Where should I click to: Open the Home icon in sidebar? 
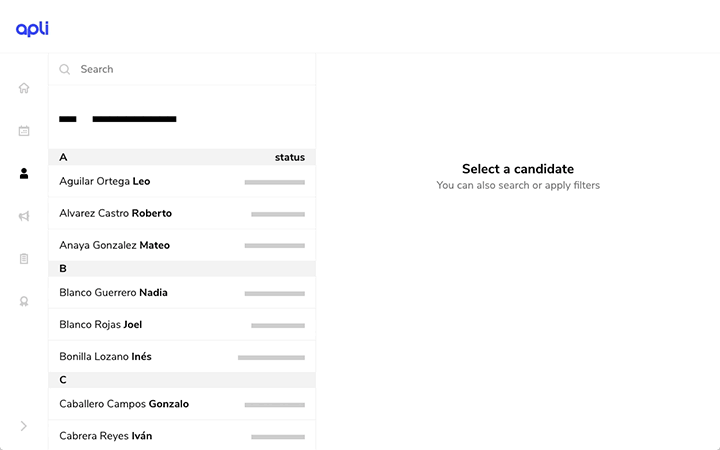24,88
